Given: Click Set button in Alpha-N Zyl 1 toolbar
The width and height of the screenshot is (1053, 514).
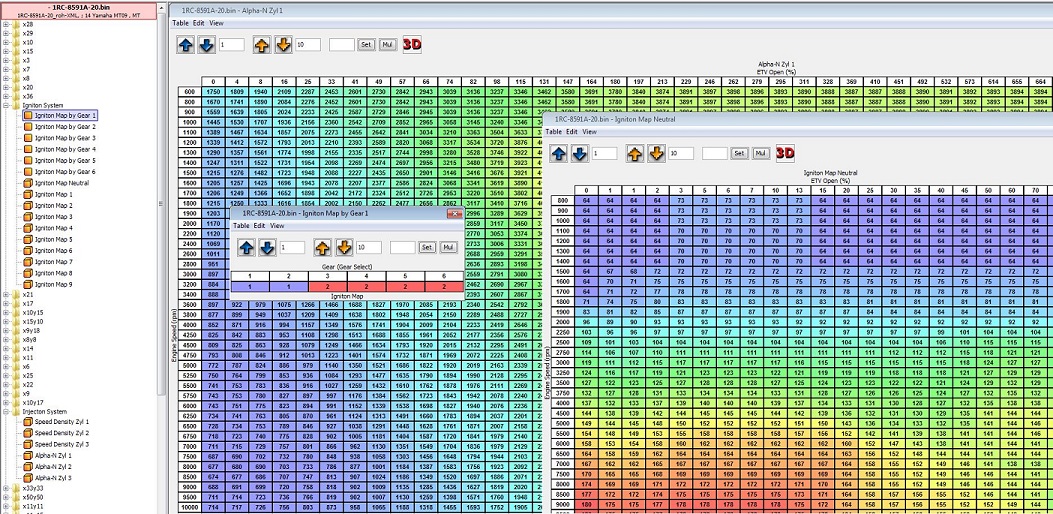Looking at the screenshot, I should tap(366, 45).
